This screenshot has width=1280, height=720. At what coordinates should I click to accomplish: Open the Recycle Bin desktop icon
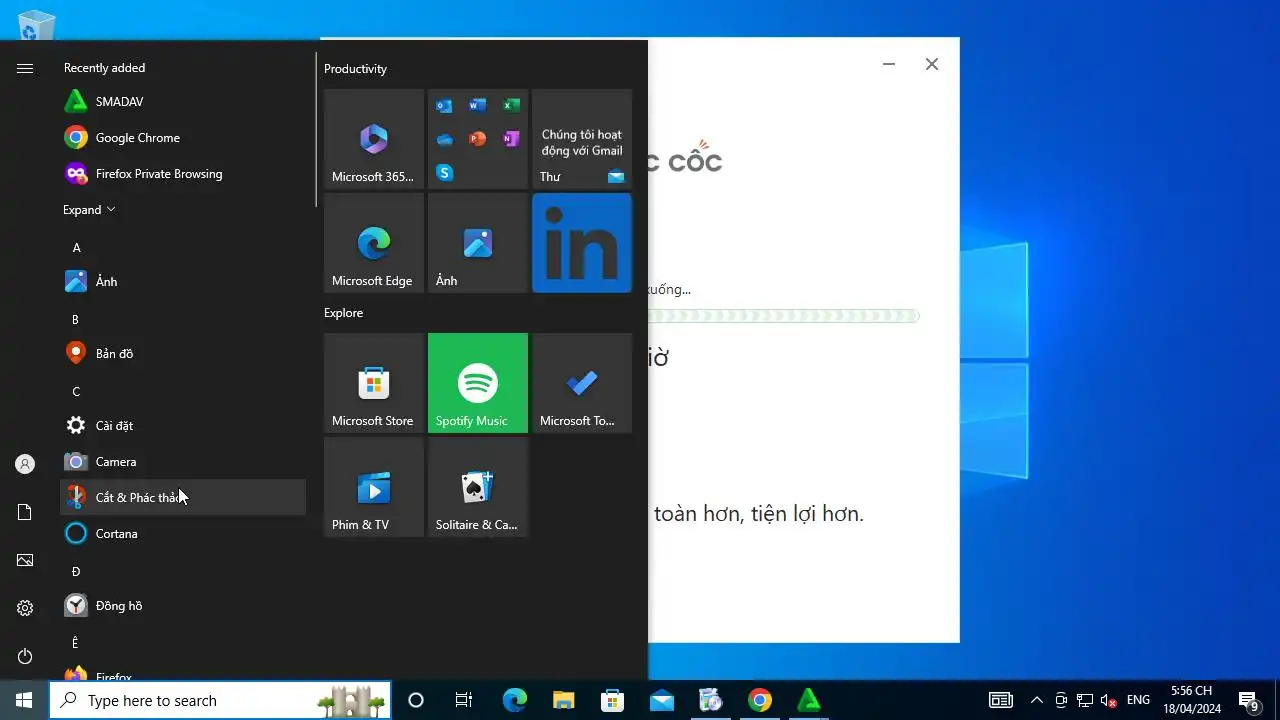click(x=37, y=24)
